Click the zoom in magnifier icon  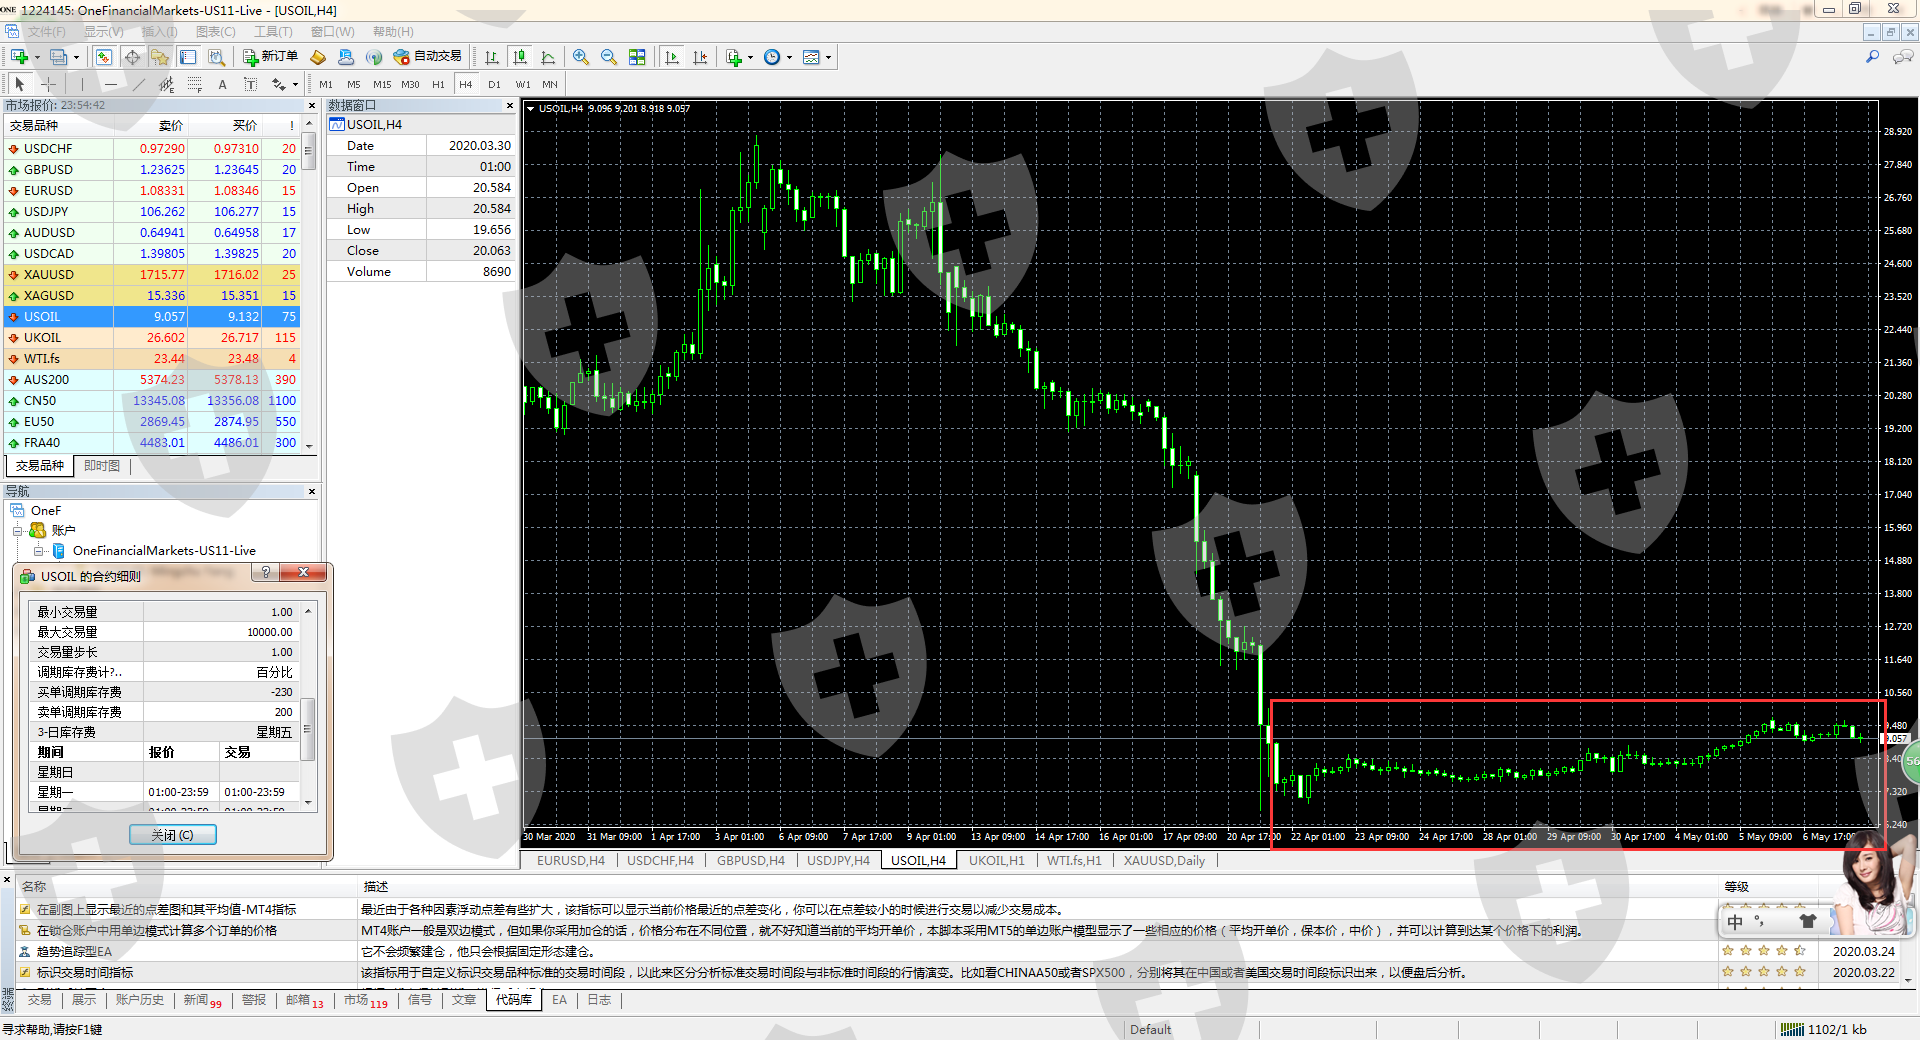coord(581,58)
